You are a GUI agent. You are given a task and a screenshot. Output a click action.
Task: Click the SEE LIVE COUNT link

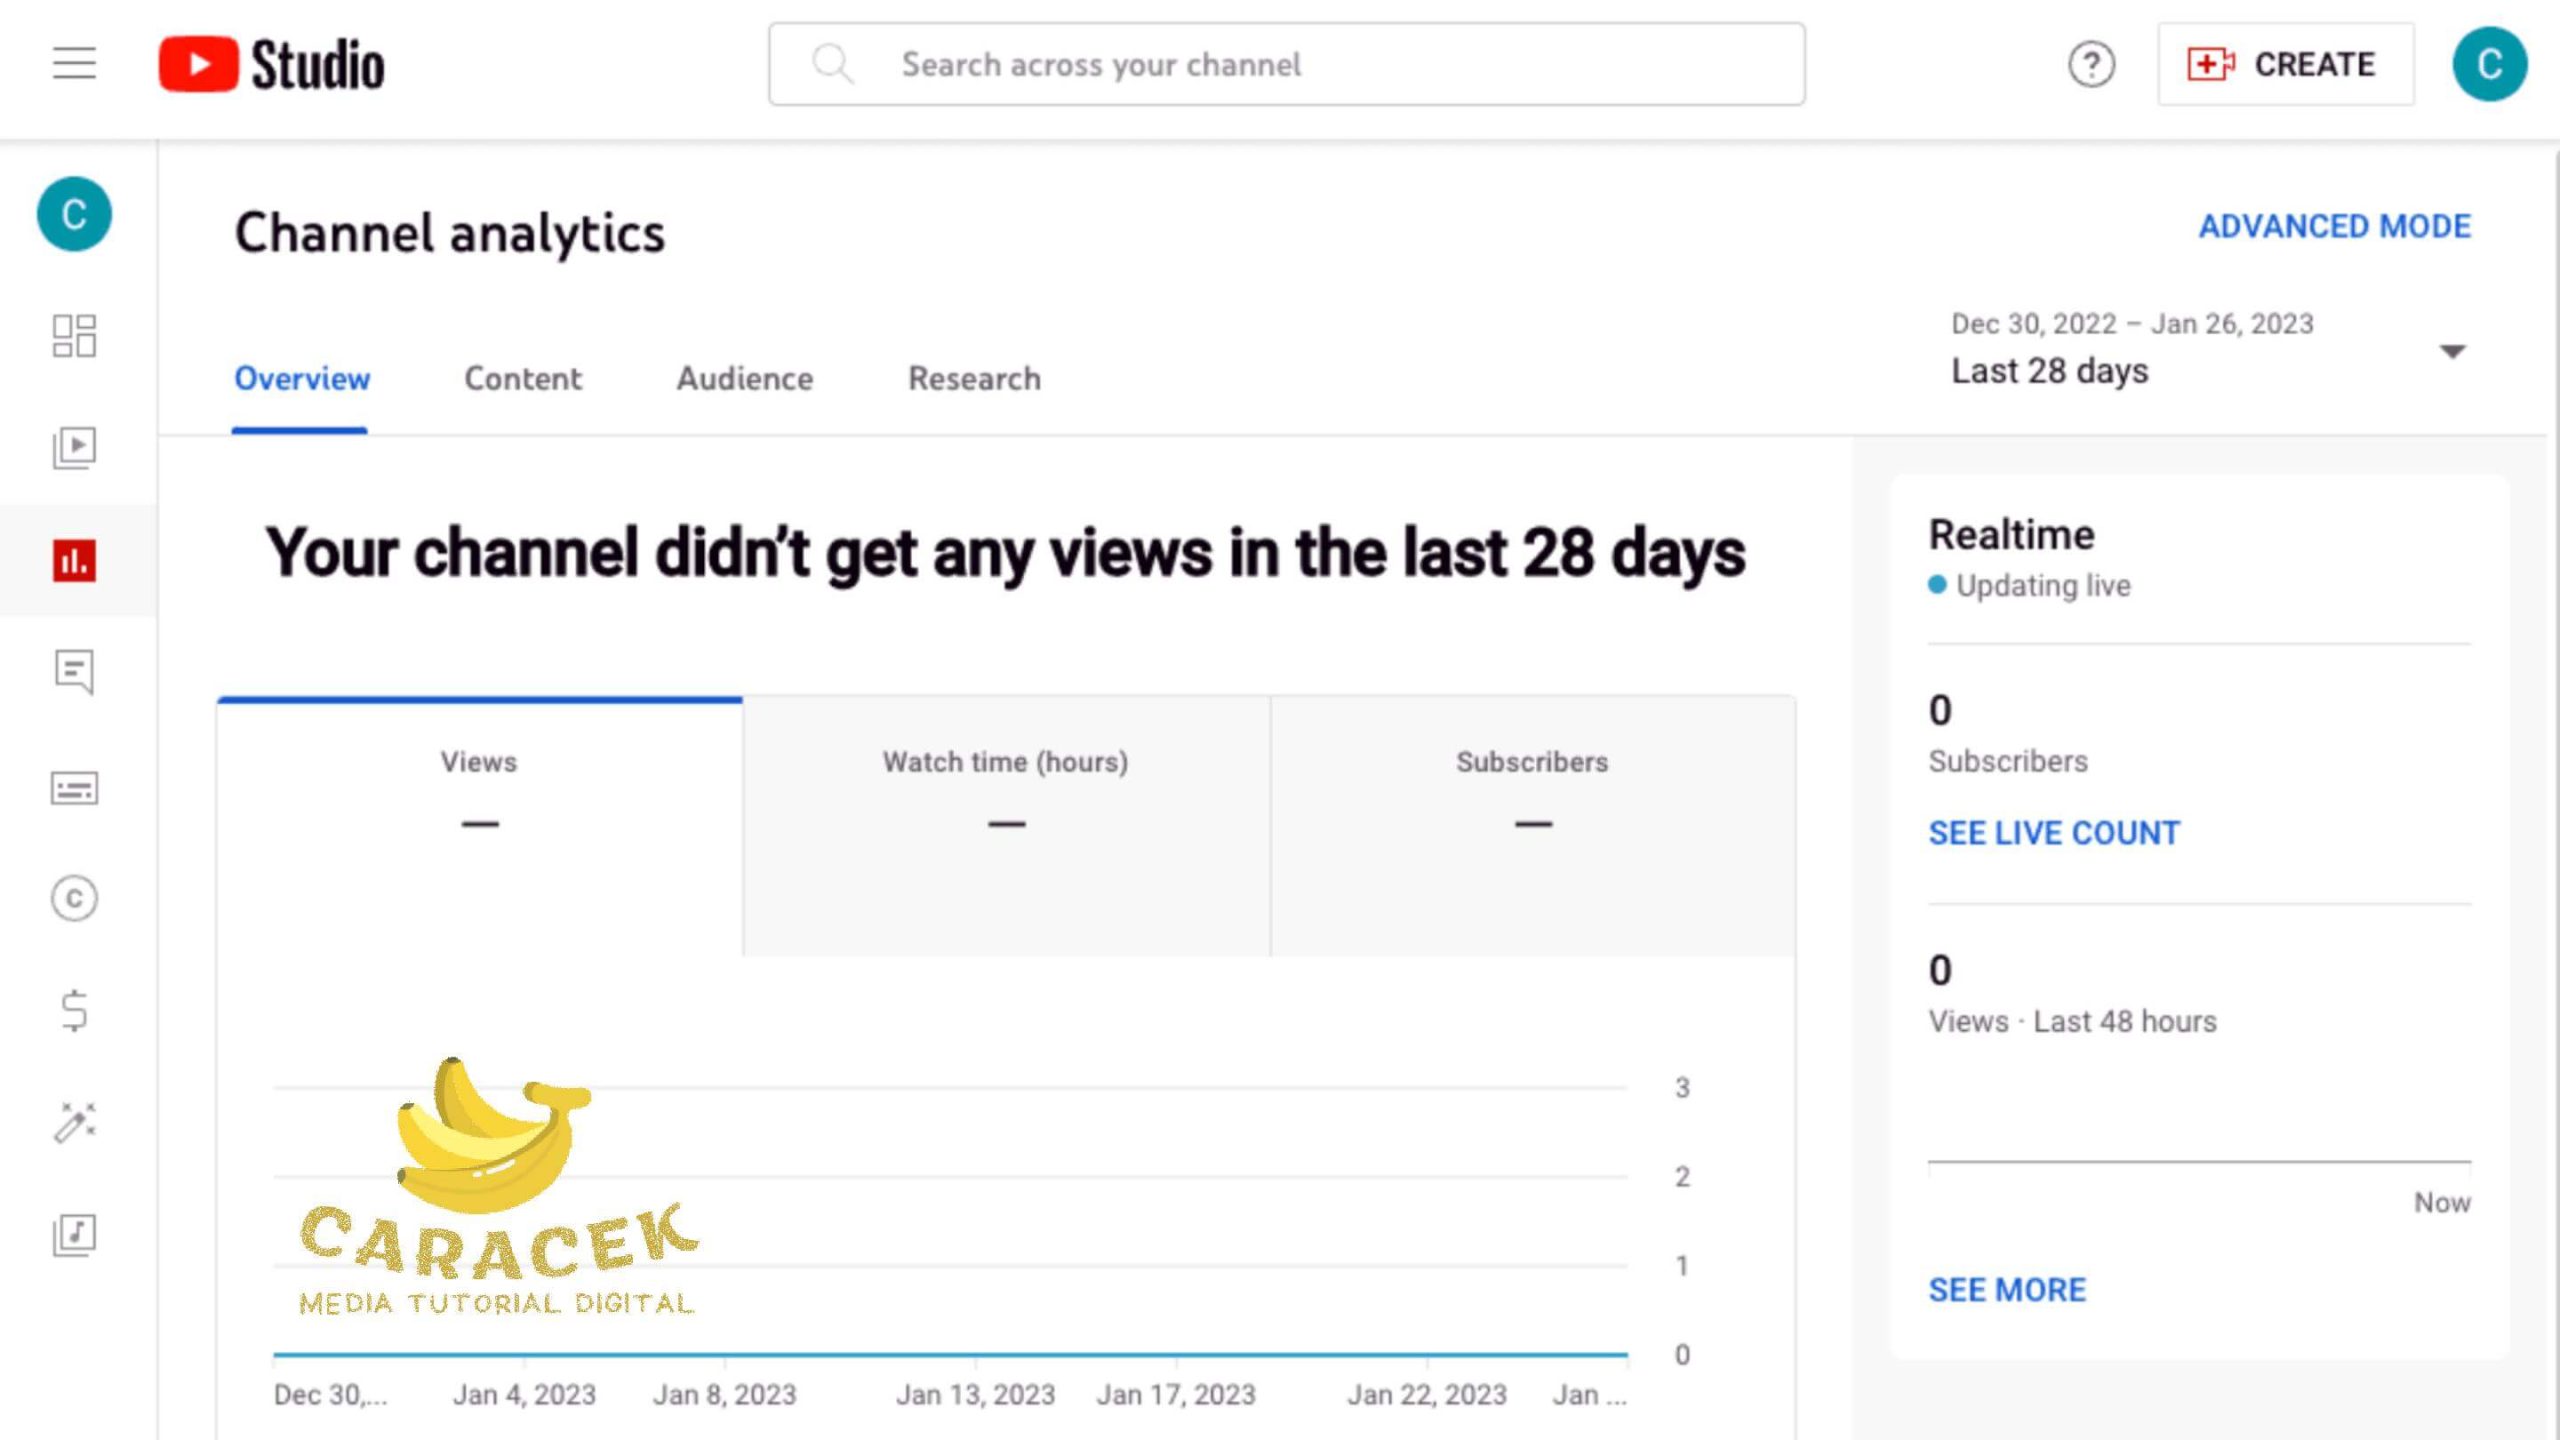2053,833
